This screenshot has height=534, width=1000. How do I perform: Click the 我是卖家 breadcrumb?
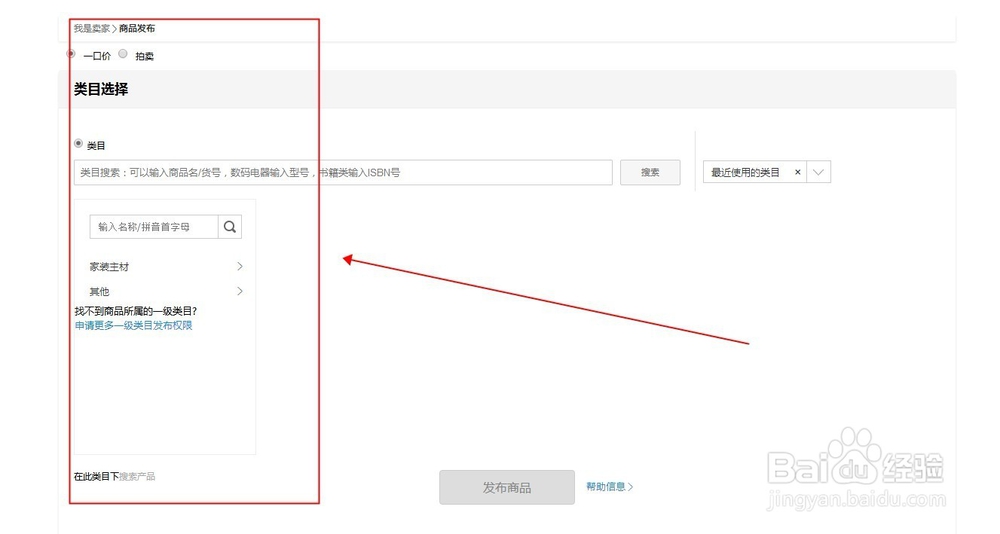(91, 29)
